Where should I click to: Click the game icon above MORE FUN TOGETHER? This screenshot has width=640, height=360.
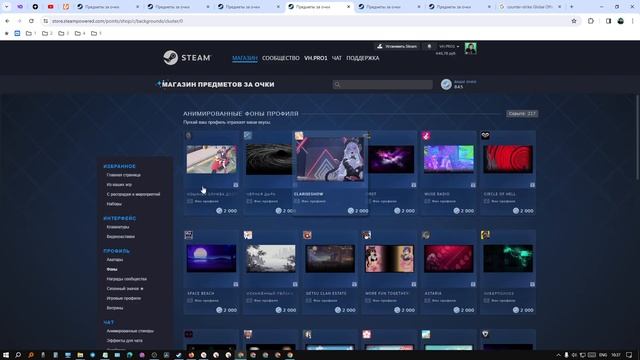(x=367, y=235)
